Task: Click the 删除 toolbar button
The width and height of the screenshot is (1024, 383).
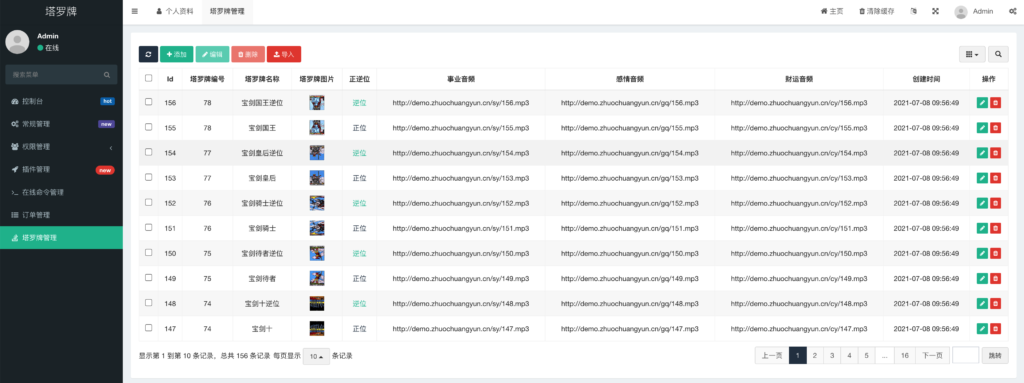Action: tap(248, 54)
